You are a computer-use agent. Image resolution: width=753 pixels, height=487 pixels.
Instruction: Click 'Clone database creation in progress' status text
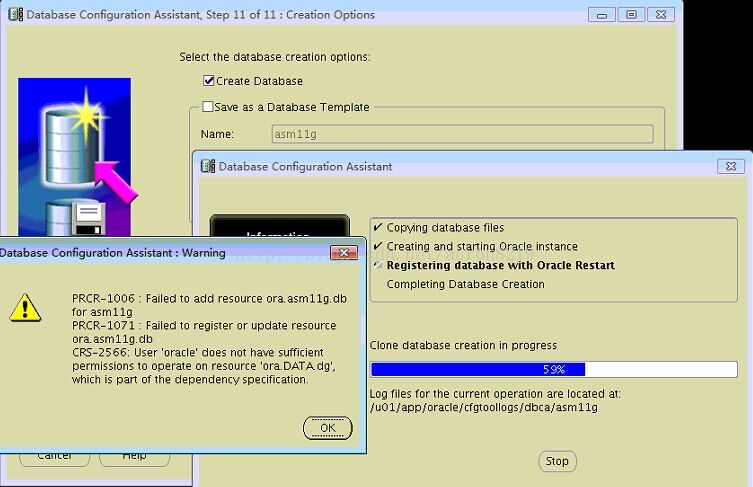[x=463, y=345]
